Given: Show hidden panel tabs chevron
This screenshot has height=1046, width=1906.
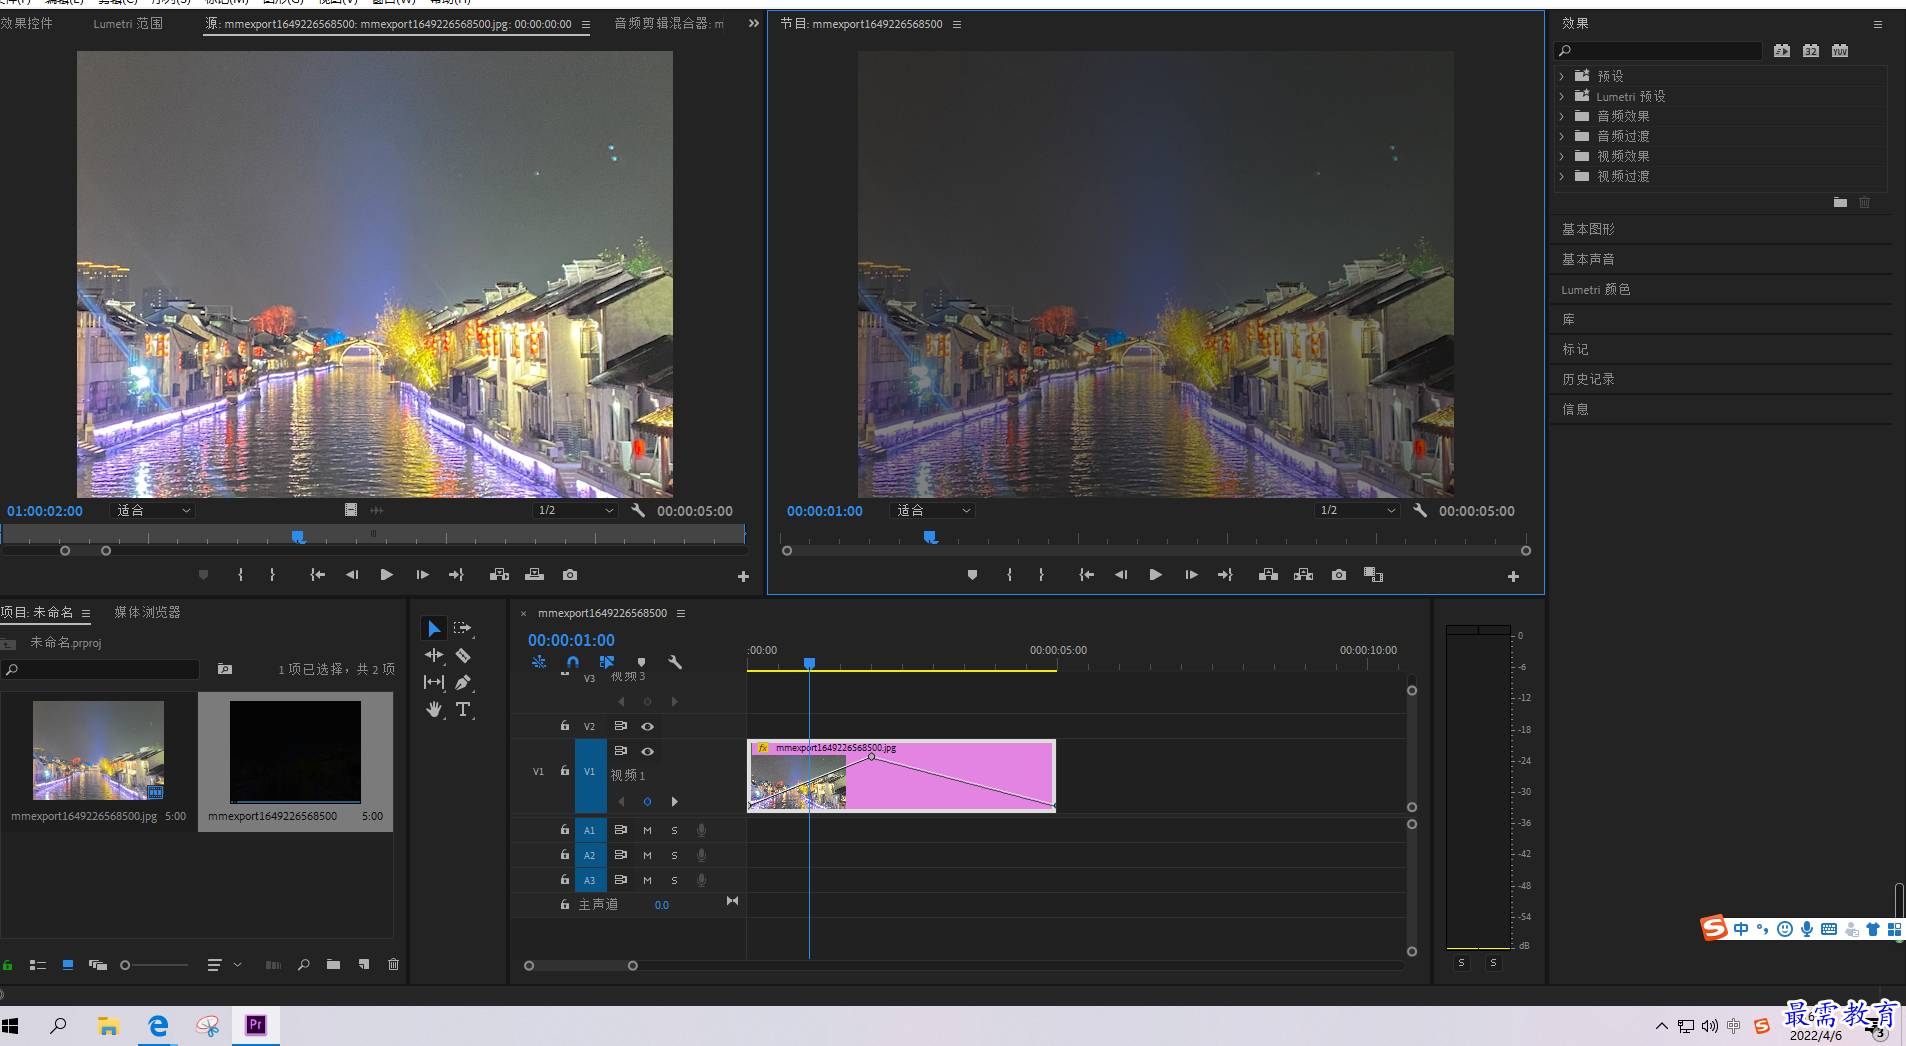Looking at the screenshot, I should 754,23.
